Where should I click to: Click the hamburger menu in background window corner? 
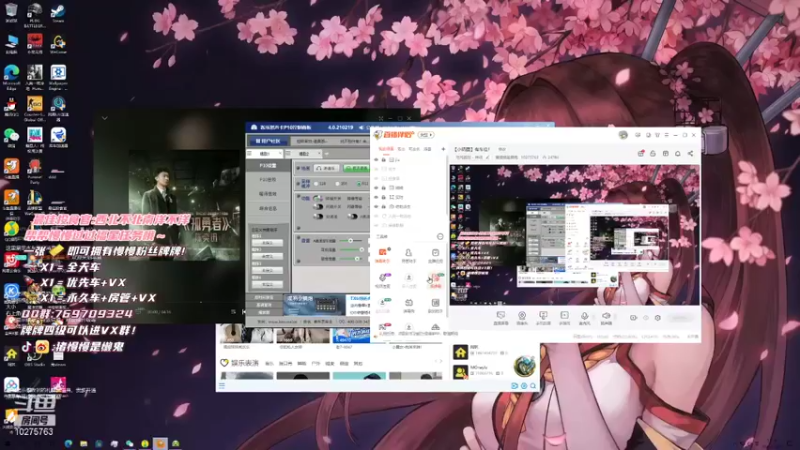(x=221, y=386)
